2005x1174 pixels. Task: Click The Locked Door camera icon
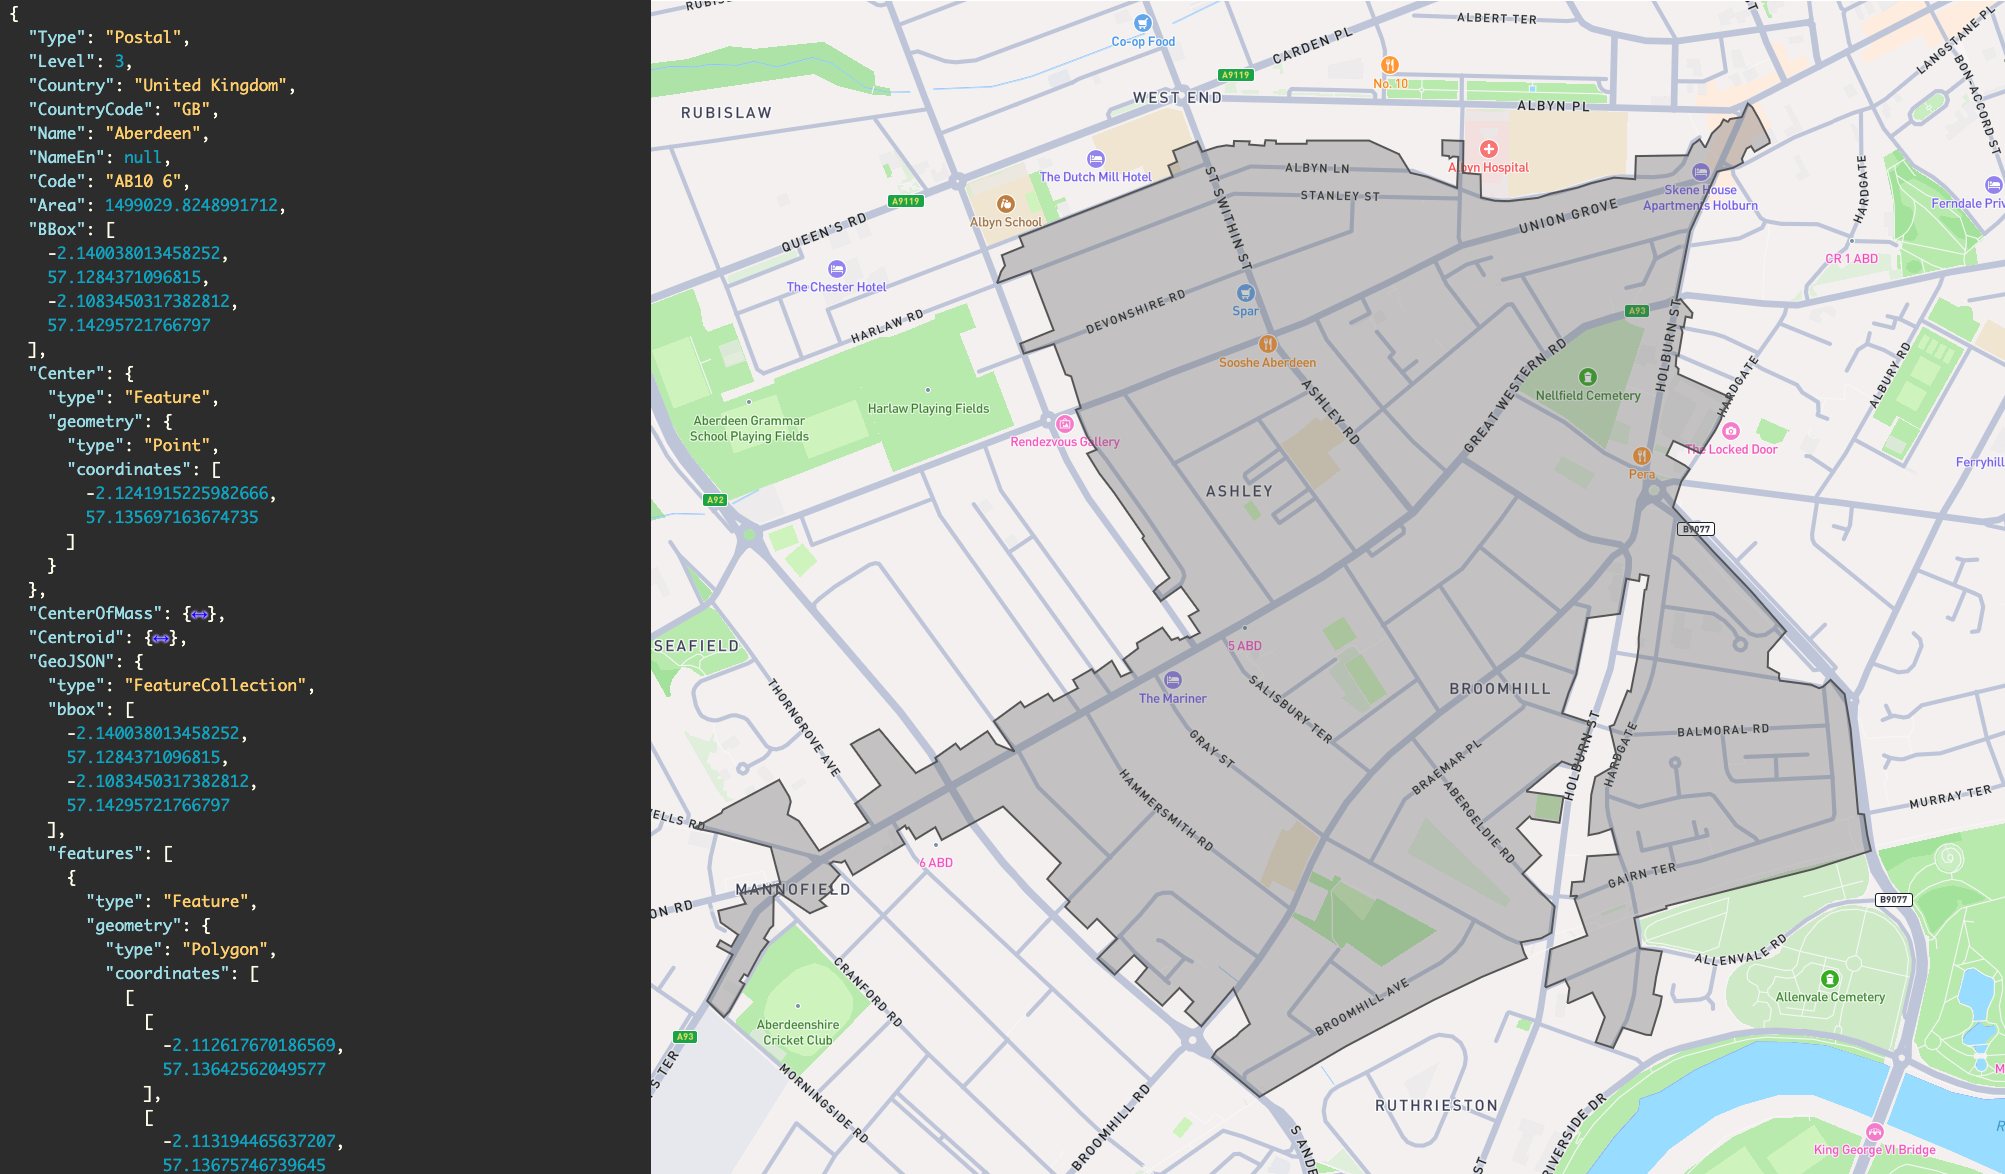[x=1731, y=431]
